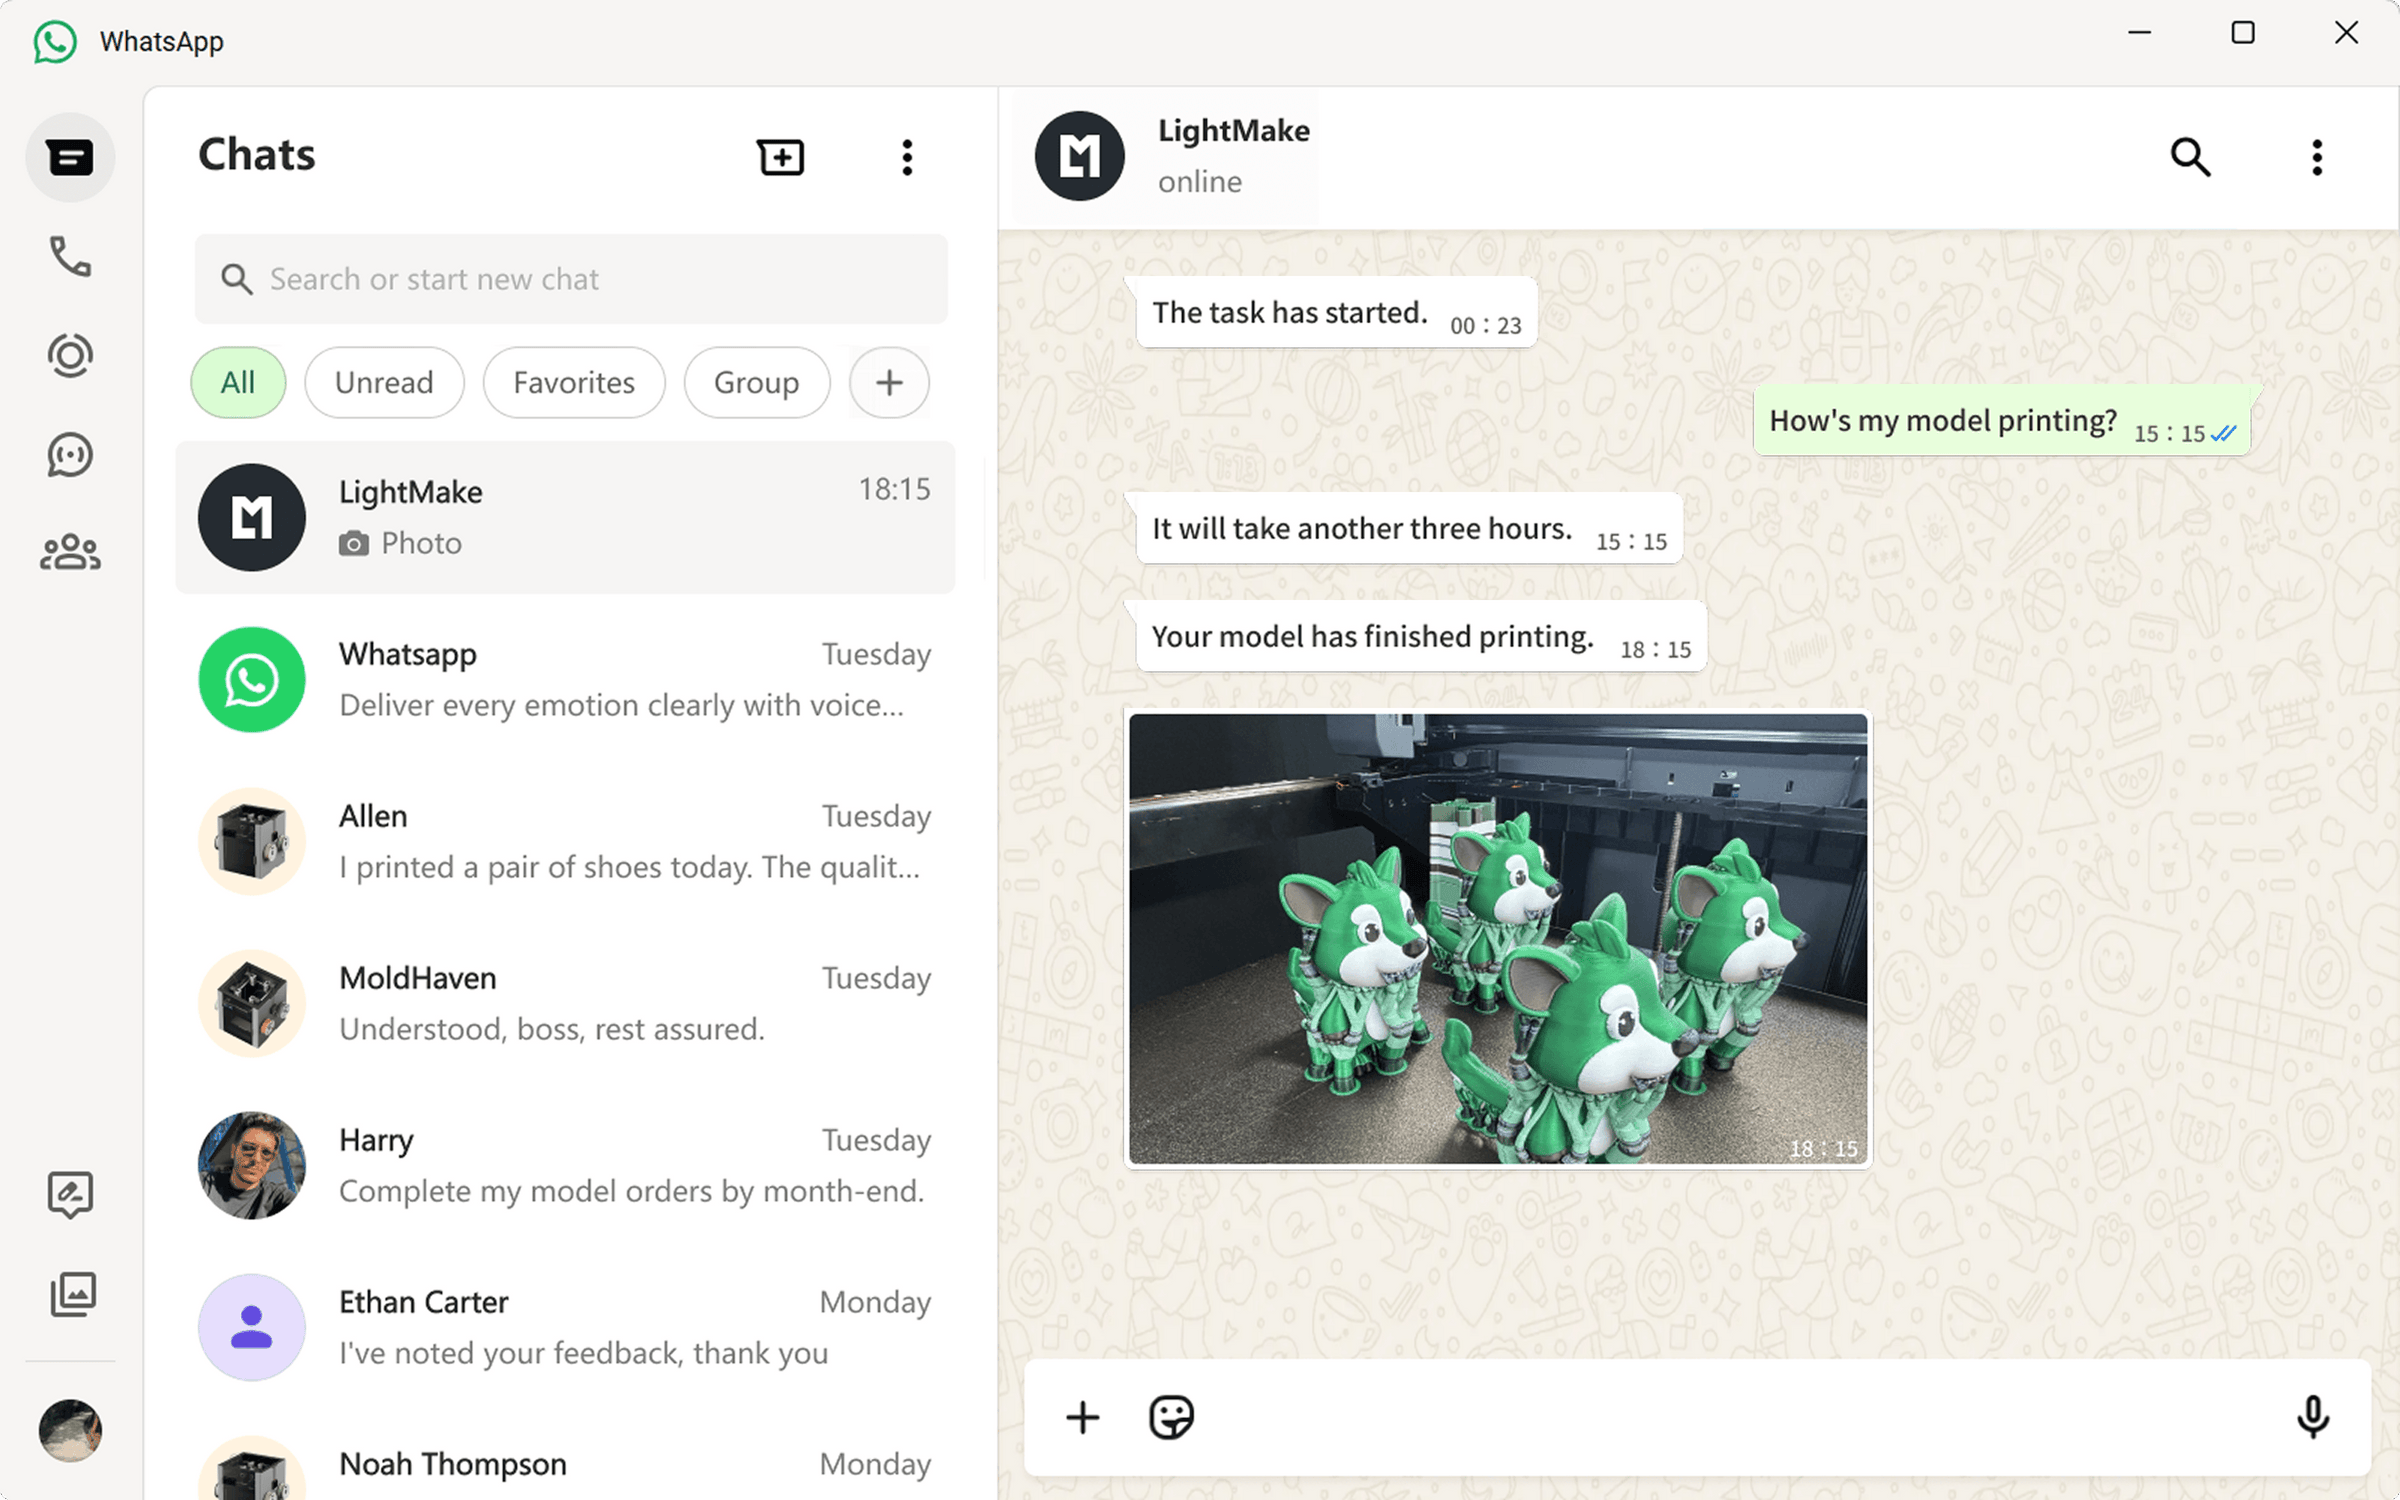This screenshot has width=2400, height=1500.
Task: Open the media gallery icon in sidebar
Action: pyautogui.click(x=72, y=1294)
